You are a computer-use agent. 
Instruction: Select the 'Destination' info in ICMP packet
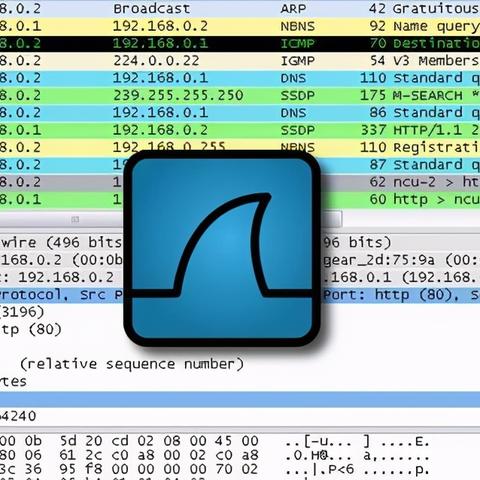(x=436, y=43)
